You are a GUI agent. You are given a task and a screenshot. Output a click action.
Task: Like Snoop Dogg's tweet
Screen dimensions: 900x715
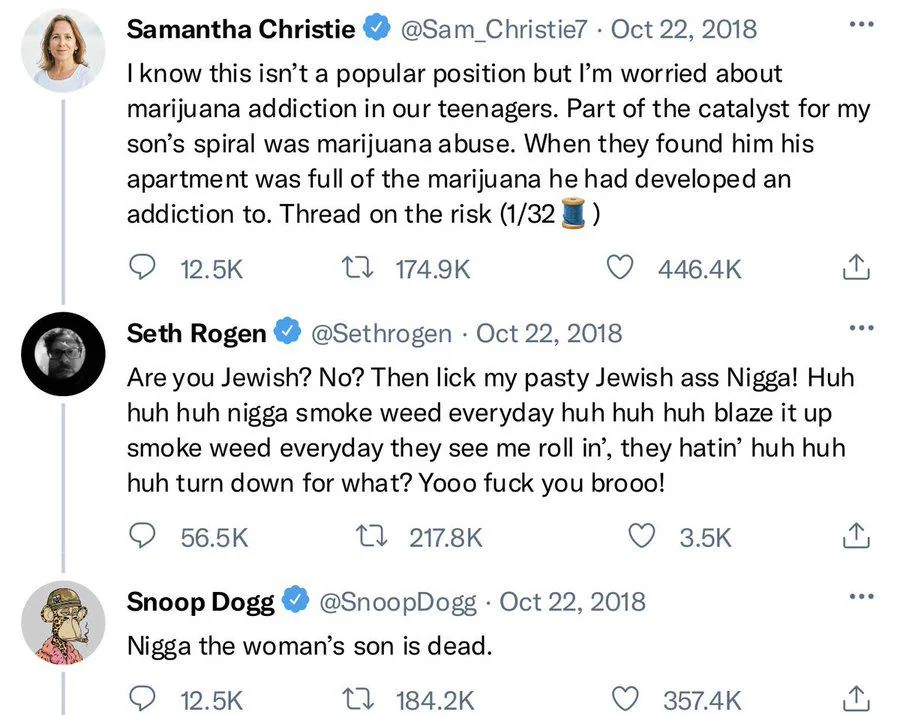pos(622,698)
